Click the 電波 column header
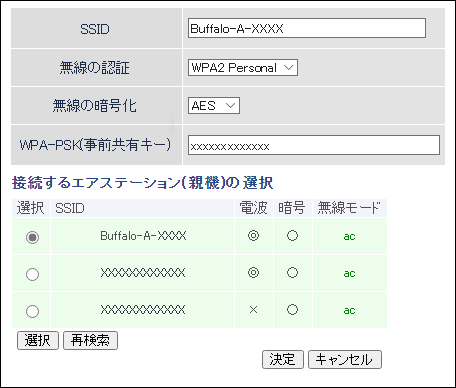 tap(253, 208)
